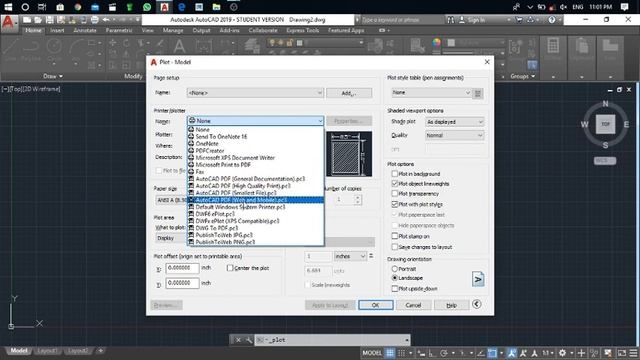Open Windows Start menu

click(x=8, y=7)
